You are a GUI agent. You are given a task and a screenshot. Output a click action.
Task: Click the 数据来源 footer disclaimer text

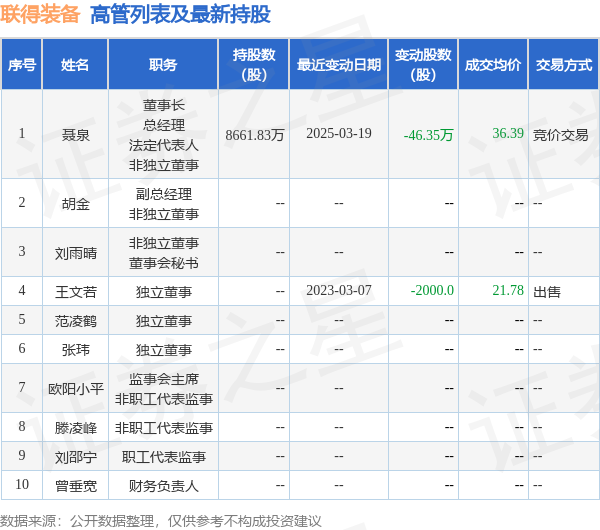pos(161,521)
